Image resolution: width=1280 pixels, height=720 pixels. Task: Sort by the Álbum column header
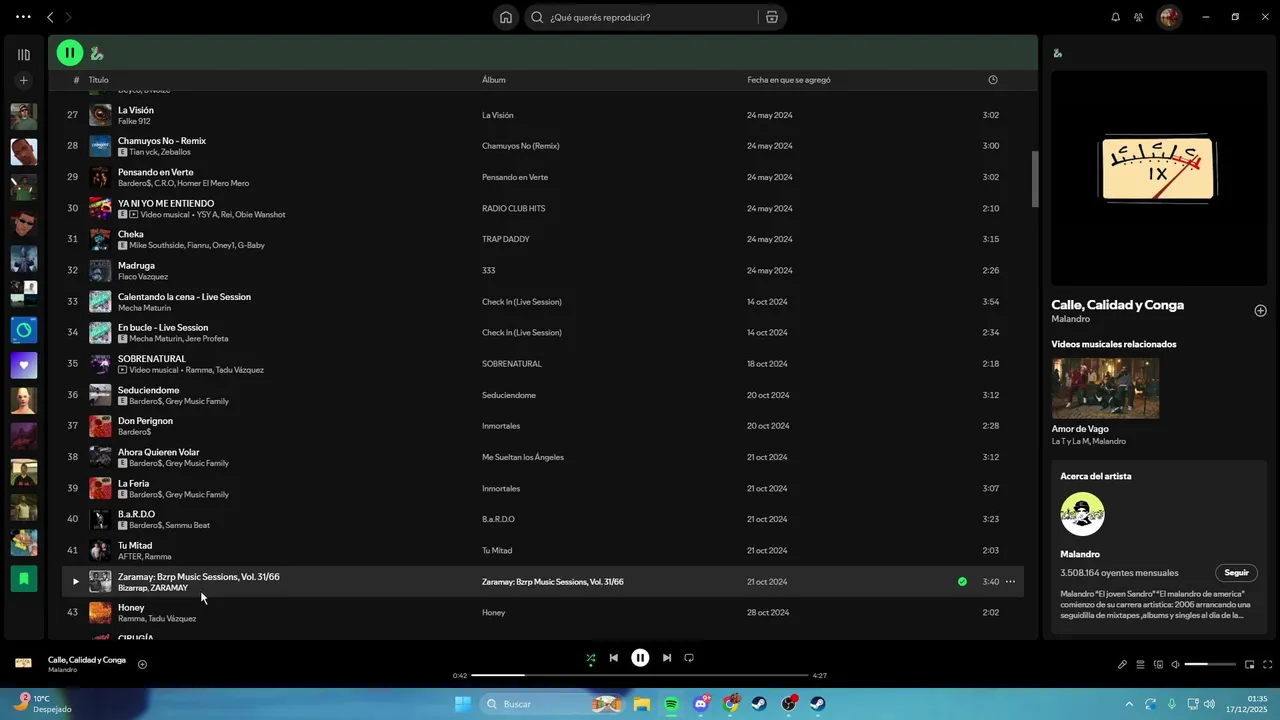(x=494, y=80)
